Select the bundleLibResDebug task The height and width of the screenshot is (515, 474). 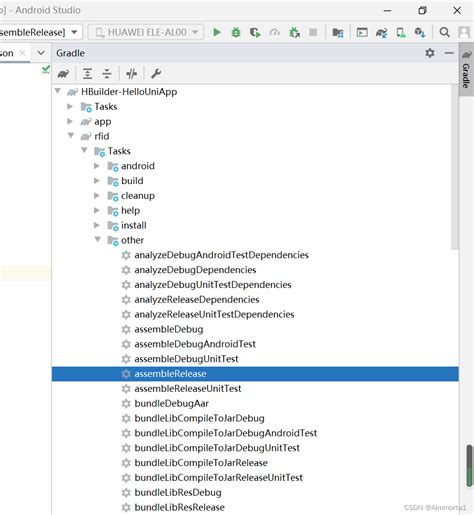pos(178,492)
